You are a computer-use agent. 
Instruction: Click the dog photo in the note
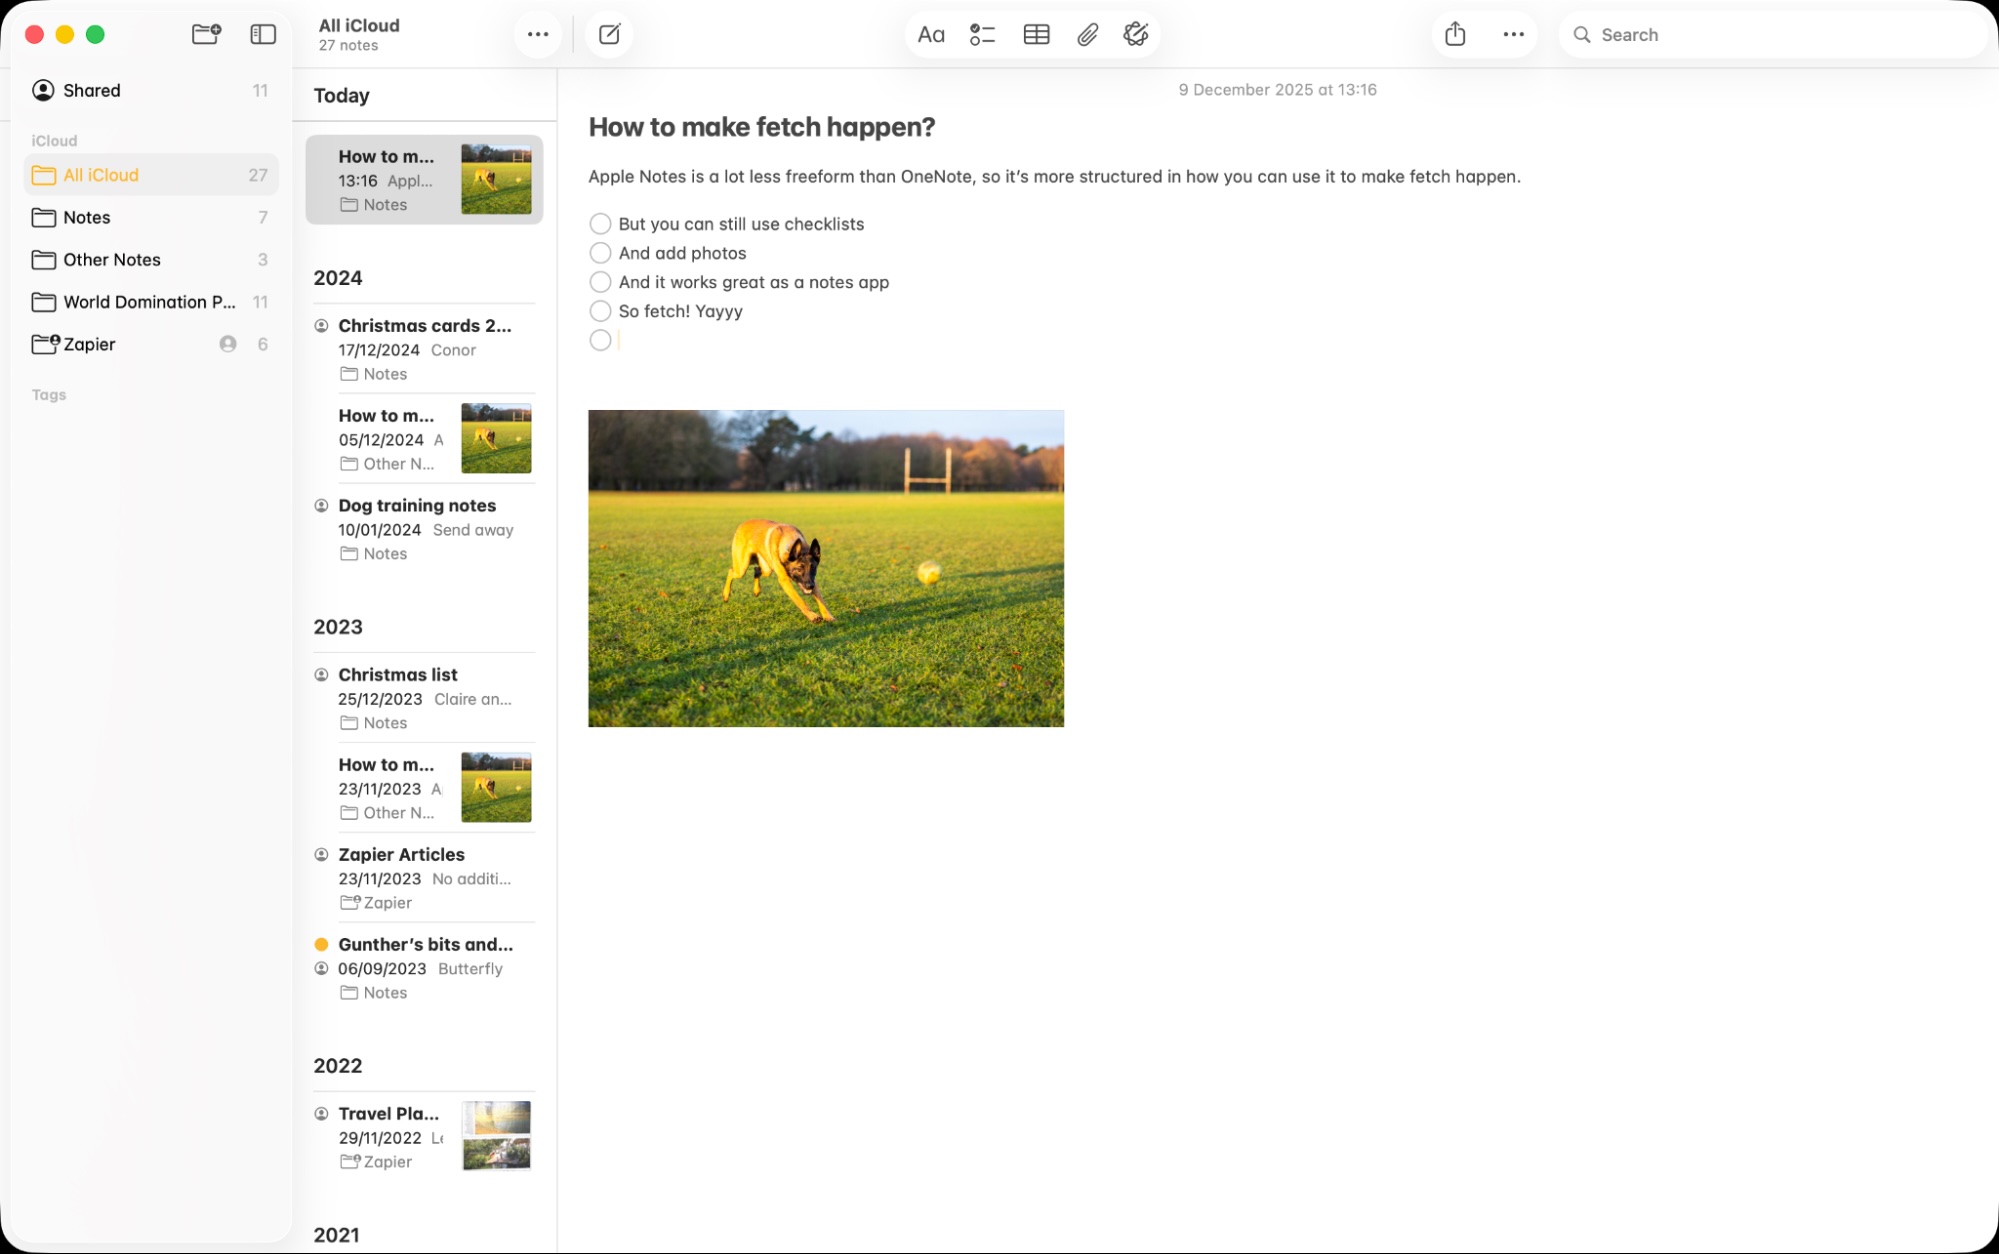click(x=825, y=567)
